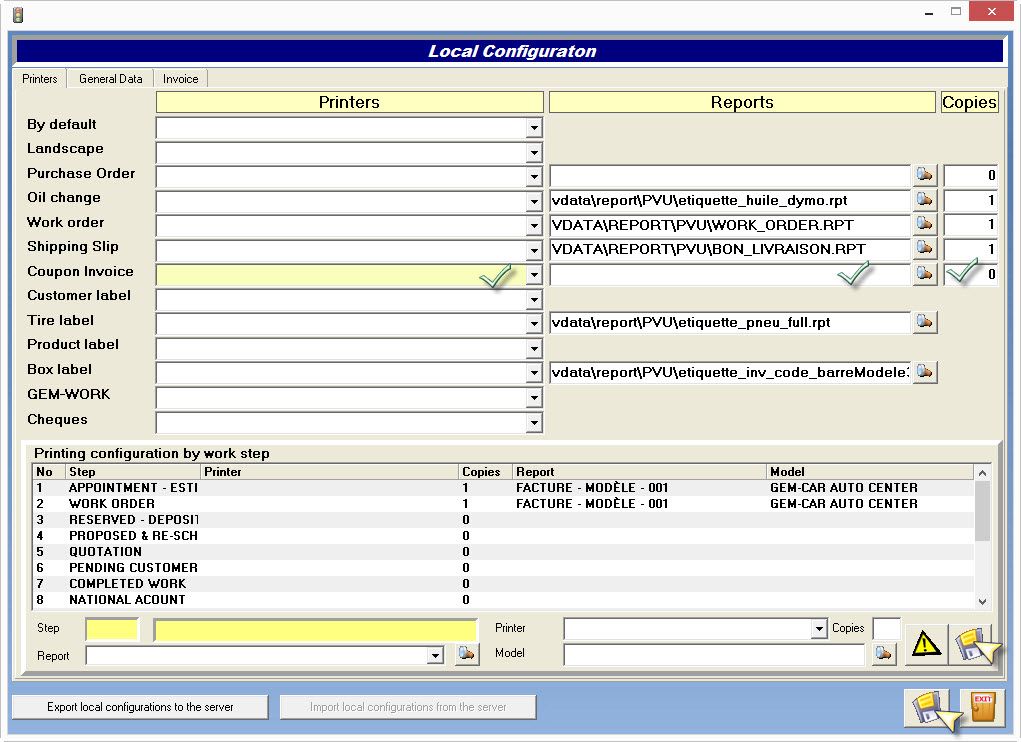
Task: Click the Purchase Order report path field
Action: pos(730,176)
